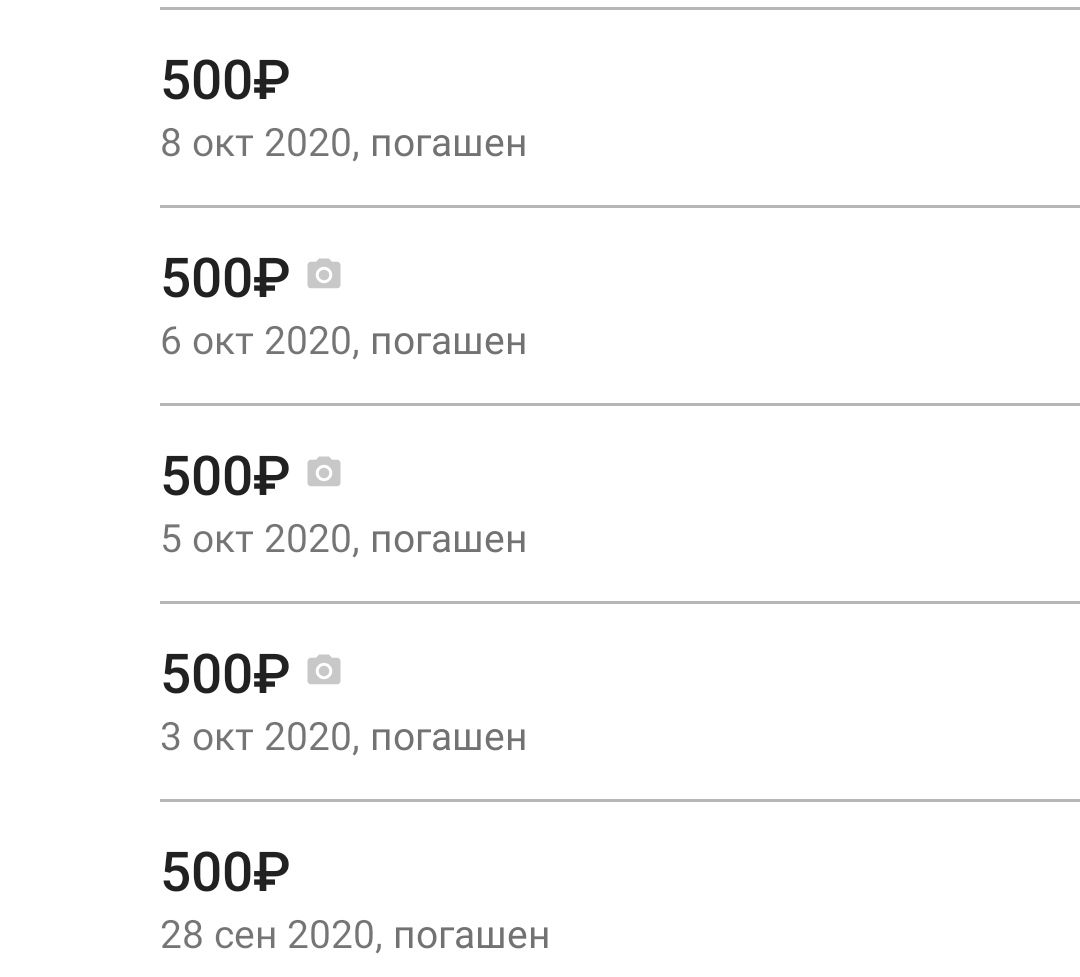Click divider line below 8 окт 2020 entry
Screen dimensions: 1080x977
[620, 206]
